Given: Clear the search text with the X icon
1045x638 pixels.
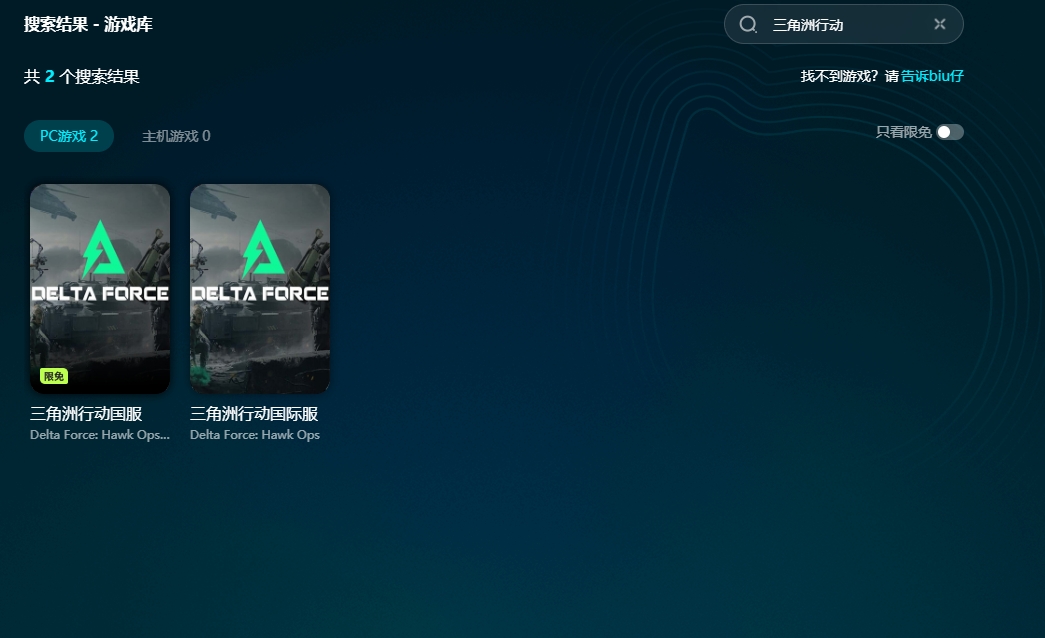Looking at the screenshot, I should coord(940,25).
